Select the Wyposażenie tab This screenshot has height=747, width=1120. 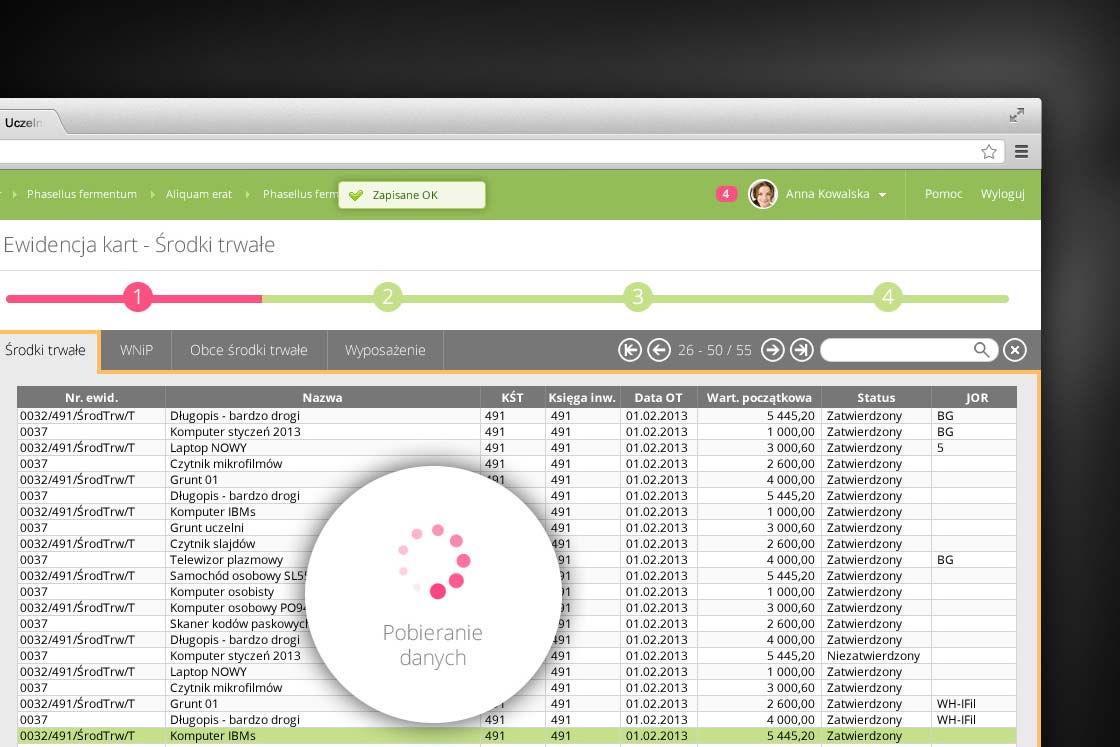point(385,351)
